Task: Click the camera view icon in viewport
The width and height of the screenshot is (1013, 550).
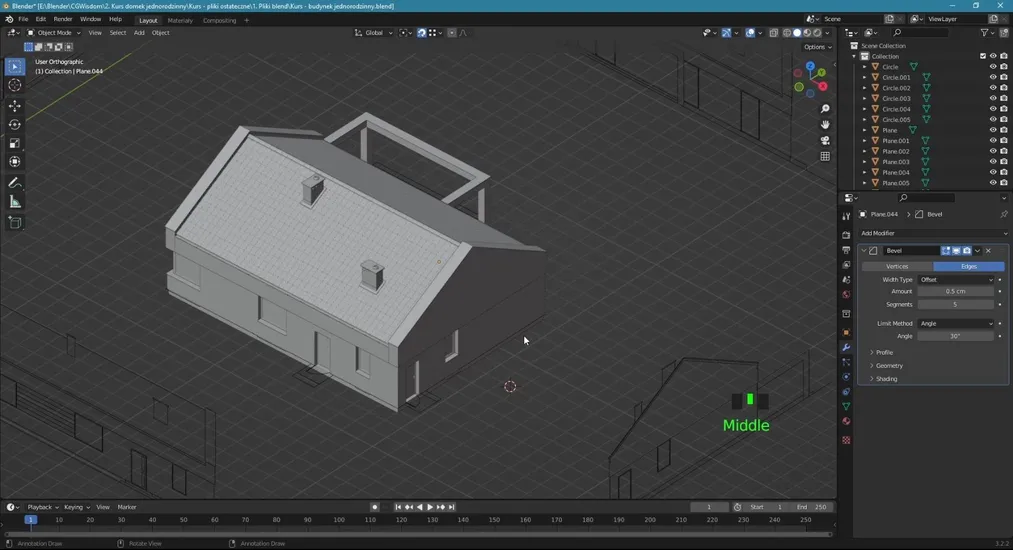Action: click(825, 140)
